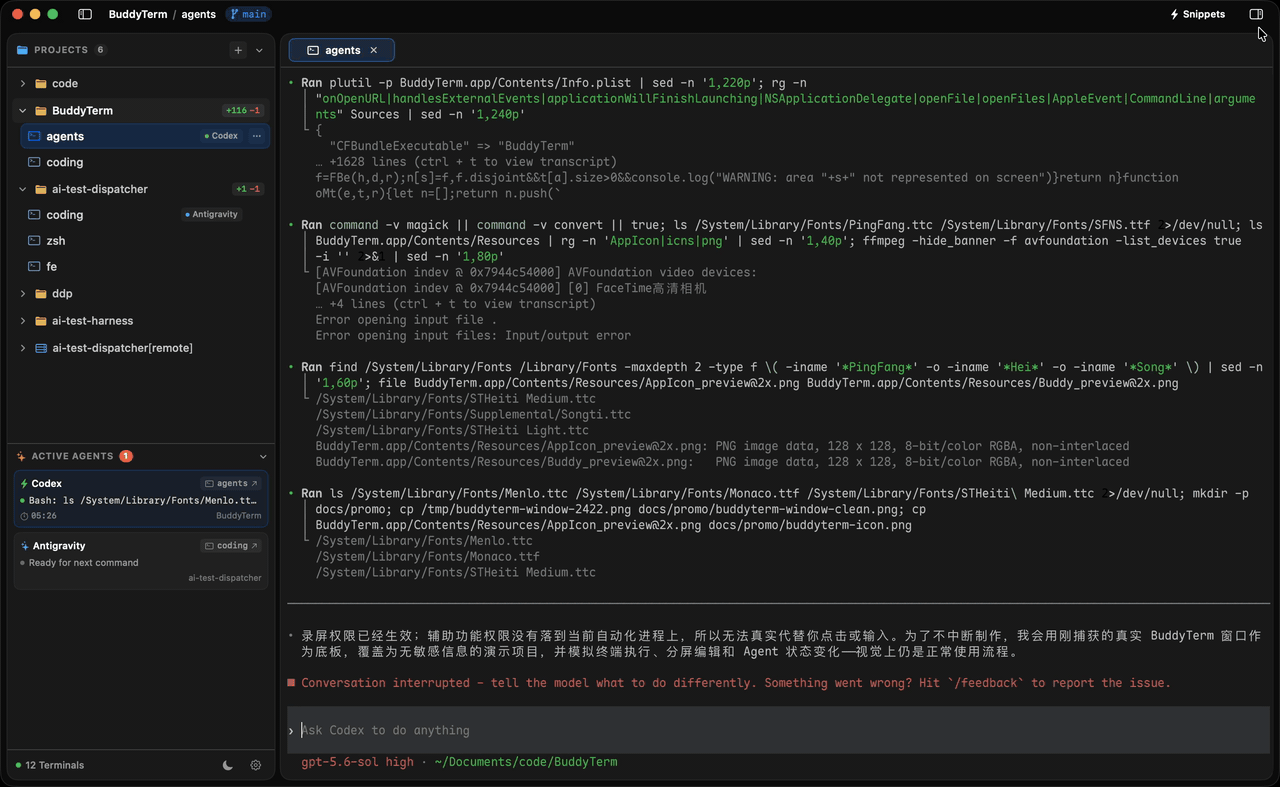1280x787 pixels.
Task: Expand the ddp project
Action: (23, 294)
